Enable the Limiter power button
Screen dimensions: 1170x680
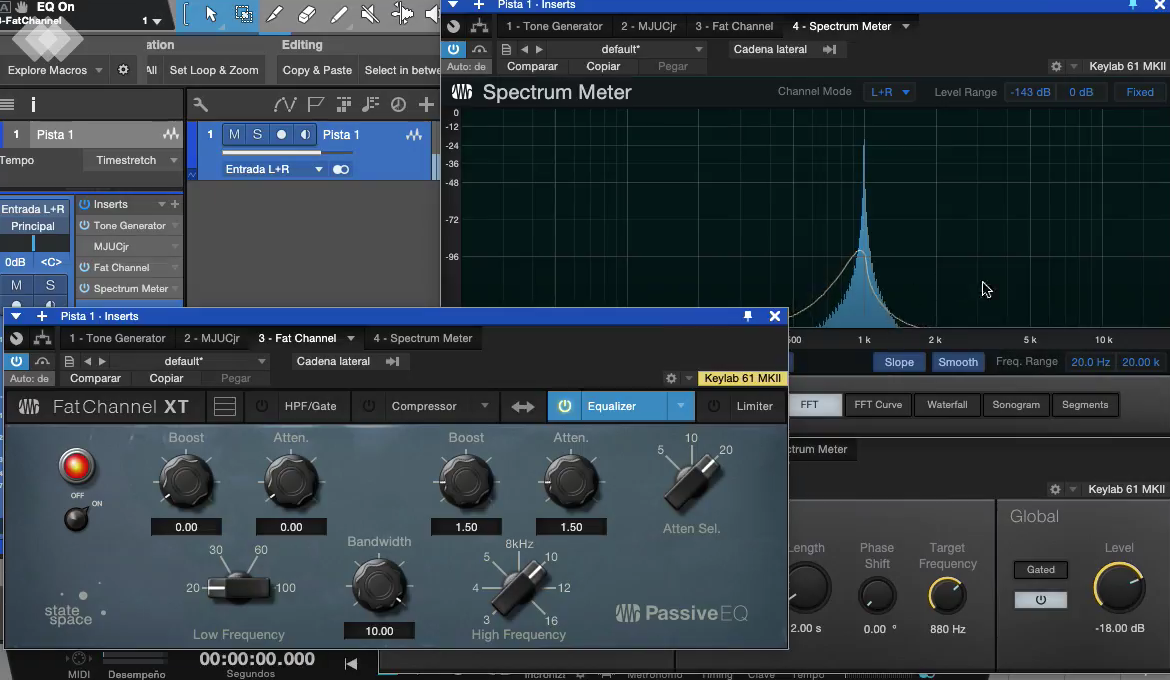tap(714, 406)
